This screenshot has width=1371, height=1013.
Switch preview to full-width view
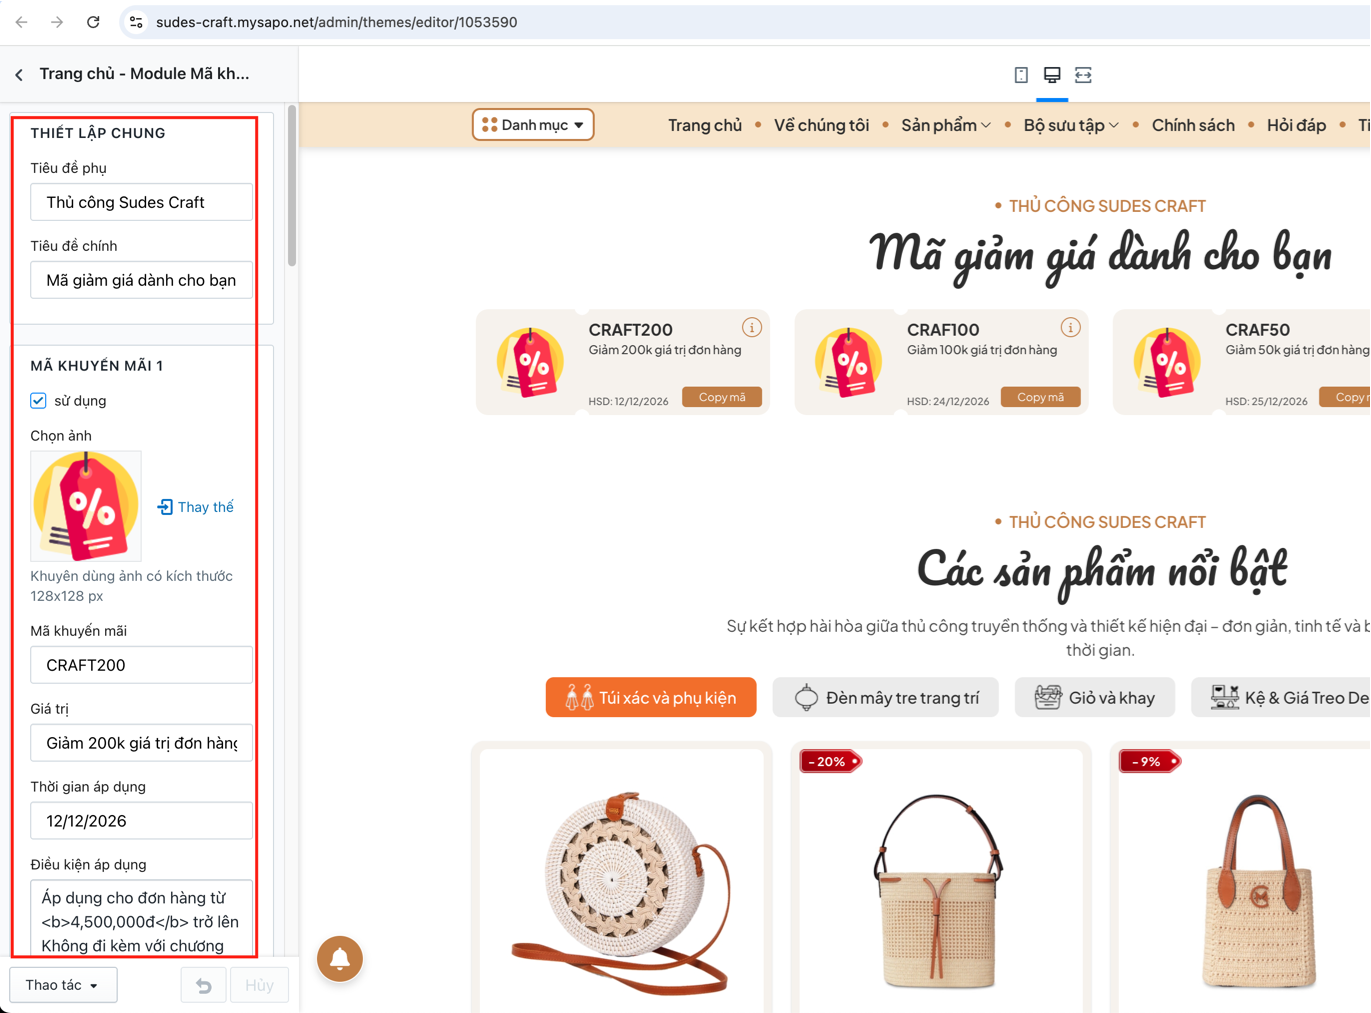pyautogui.click(x=1083, y=75)
